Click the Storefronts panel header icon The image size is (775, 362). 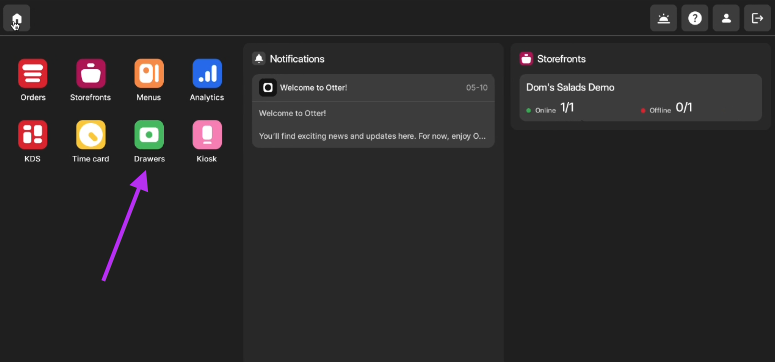[526, 58]
